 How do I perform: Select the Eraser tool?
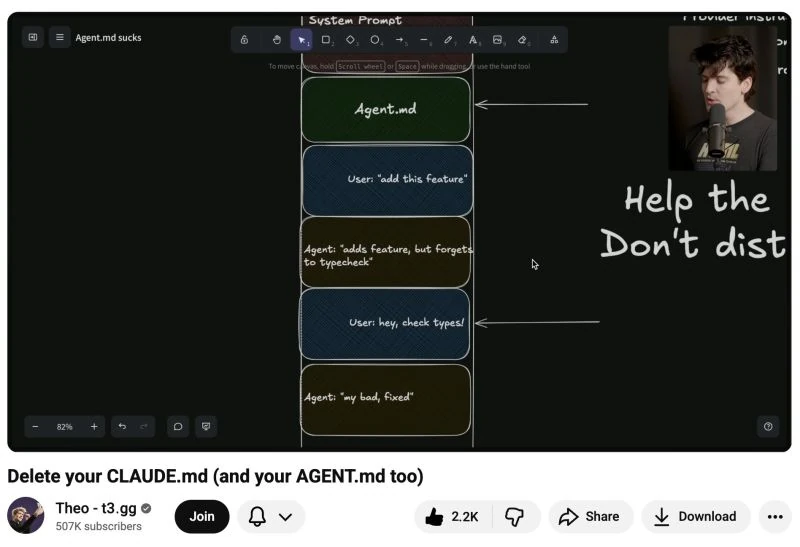[522, 40]
